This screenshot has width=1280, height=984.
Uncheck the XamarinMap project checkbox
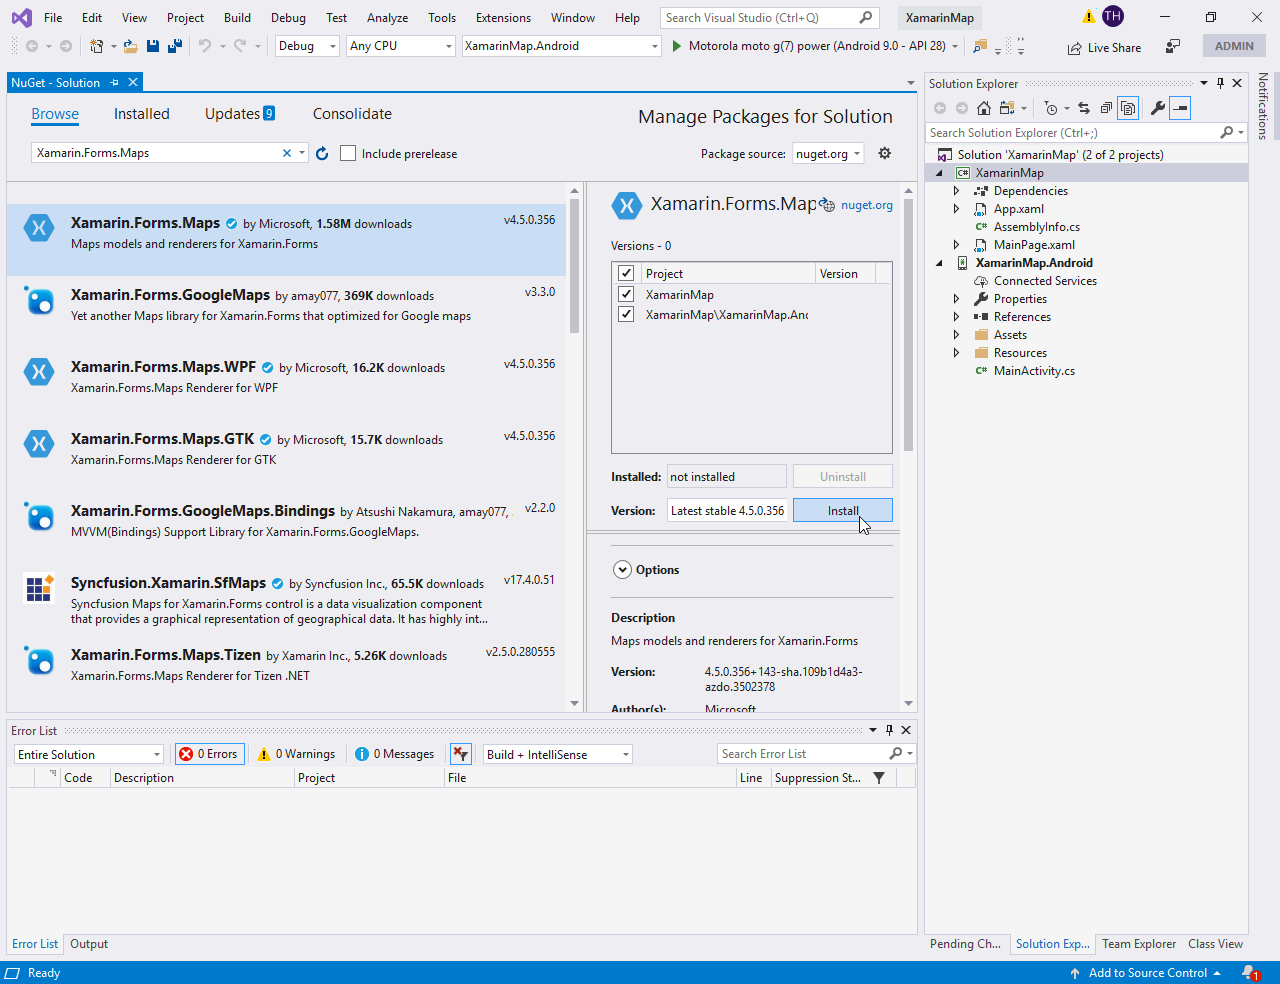tap(625, 293)
